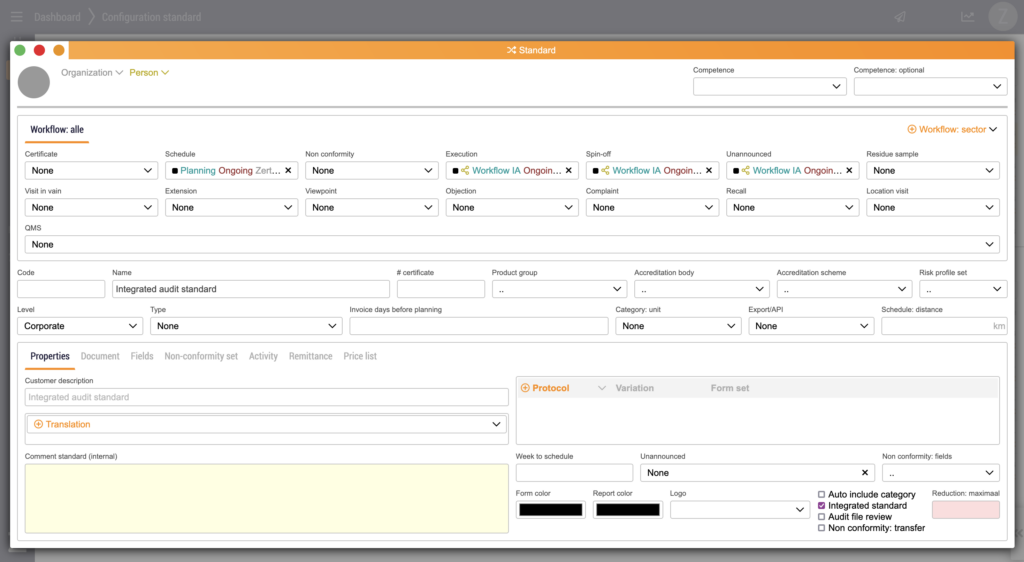Click the plus icon beside Workflow: sector
The image size is (1024, 562).
[x=912, y=130]
